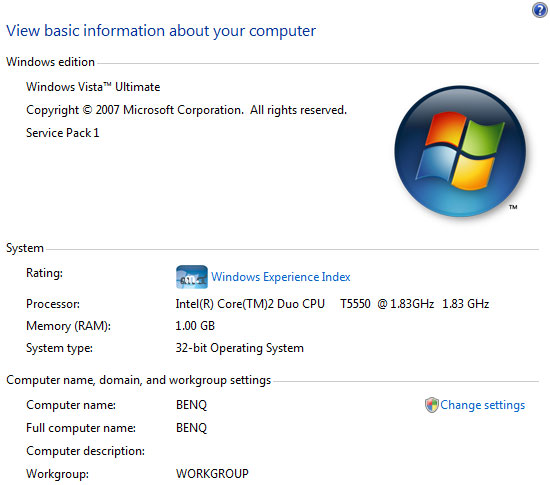Click '32-bit Operating System' value
This screenshot has width=550, height=485.
click(x=240, y=348)
